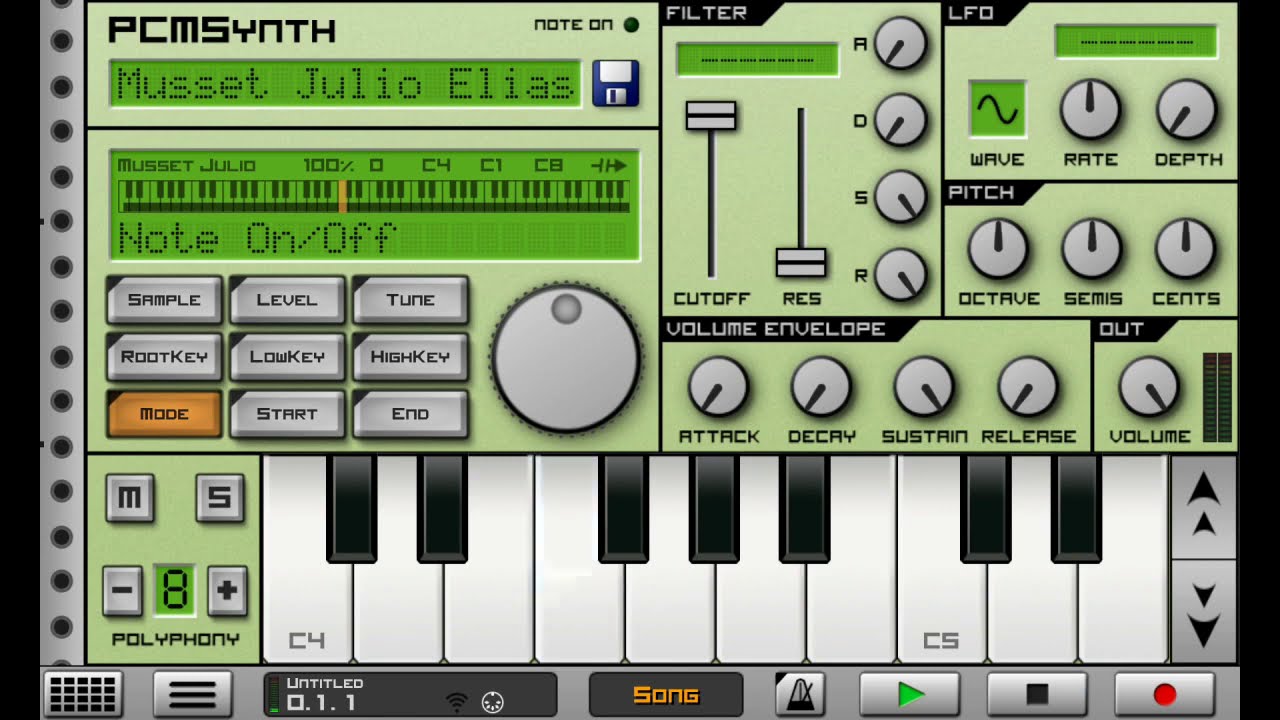Screen dimensions: 1280x720
Task: Click the filter D envelope knob
Action: [x=901, y=120]
